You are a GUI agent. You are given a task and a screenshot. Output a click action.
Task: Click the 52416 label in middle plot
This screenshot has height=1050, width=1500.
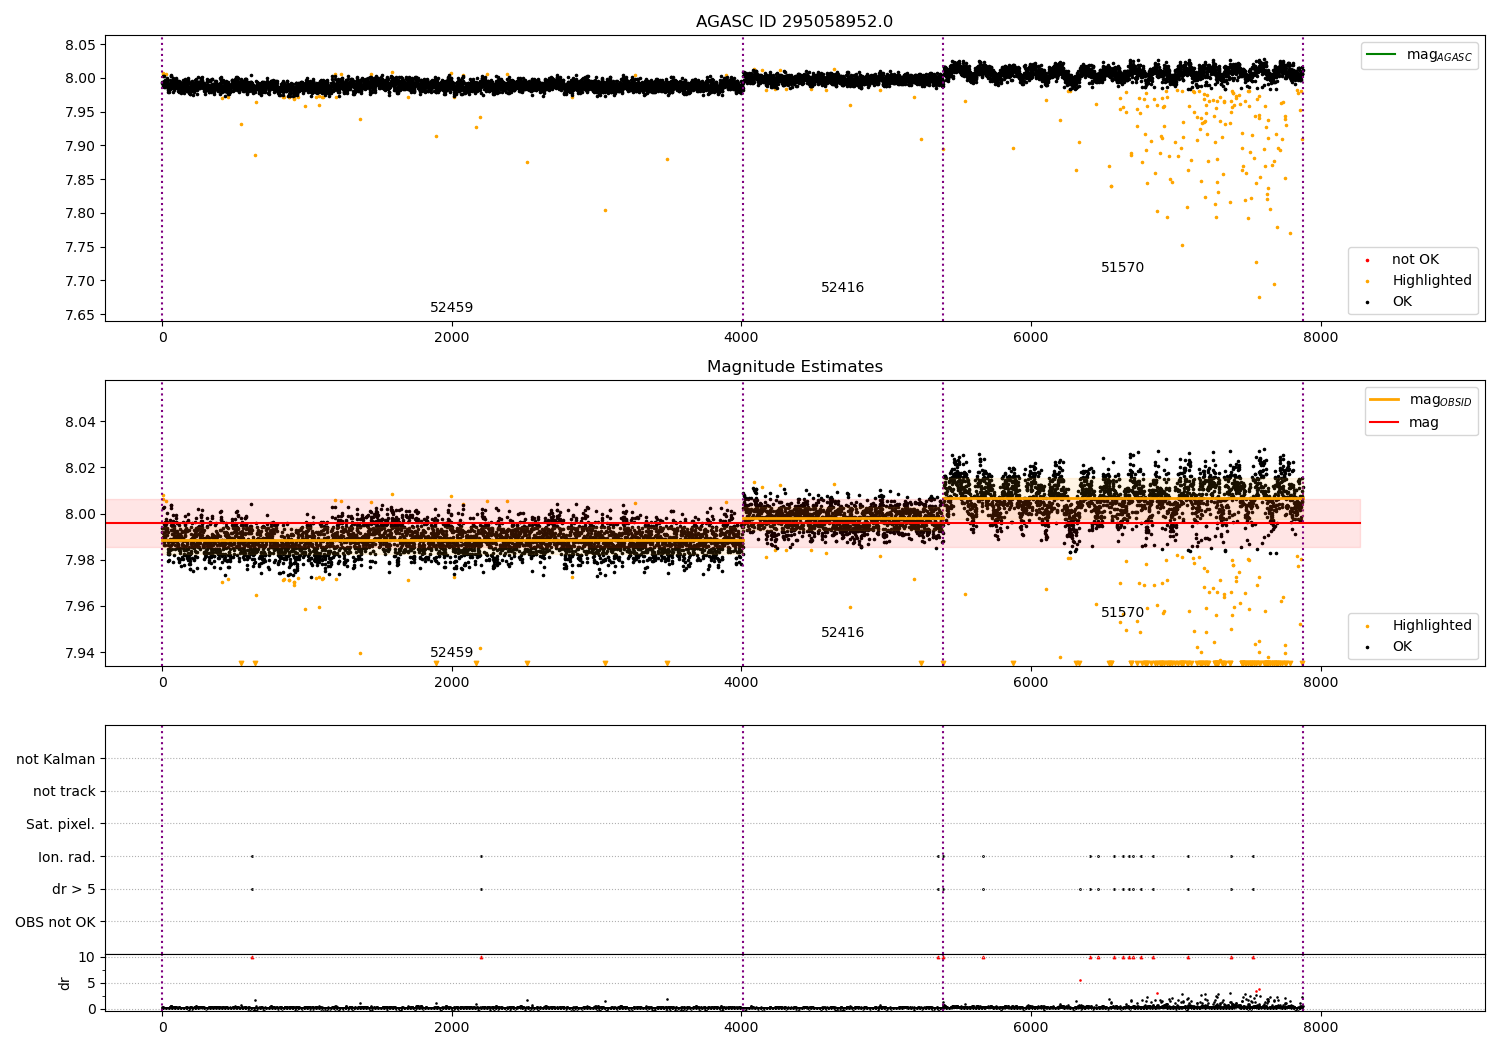click(x=842, y=633)
